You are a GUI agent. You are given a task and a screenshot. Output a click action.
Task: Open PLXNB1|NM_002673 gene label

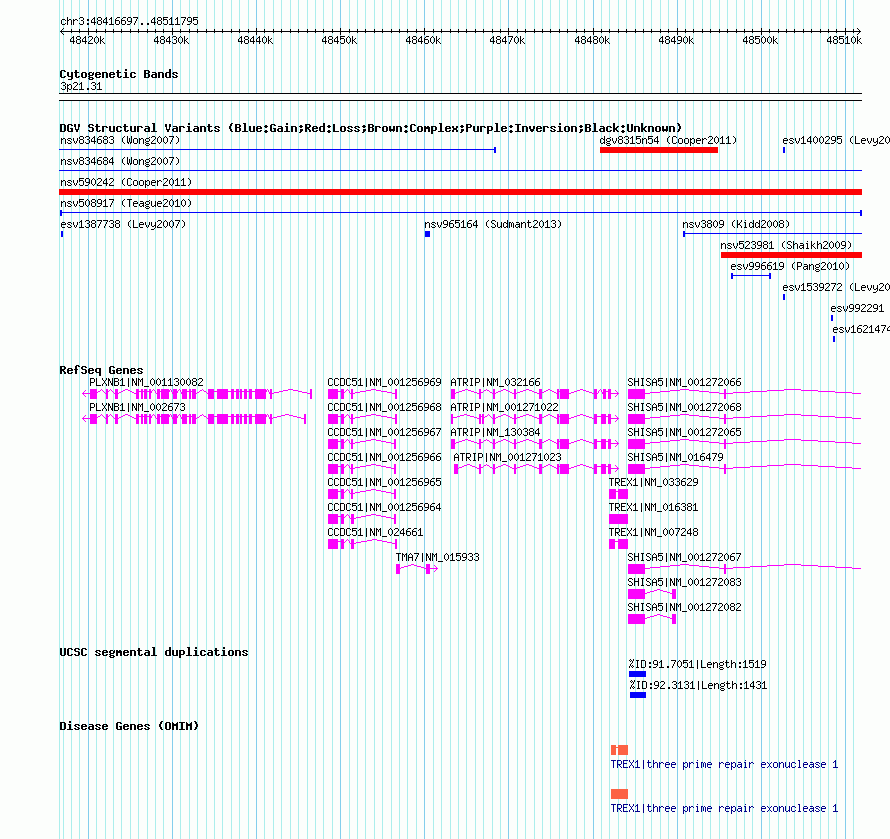click(x=137, y=407)
